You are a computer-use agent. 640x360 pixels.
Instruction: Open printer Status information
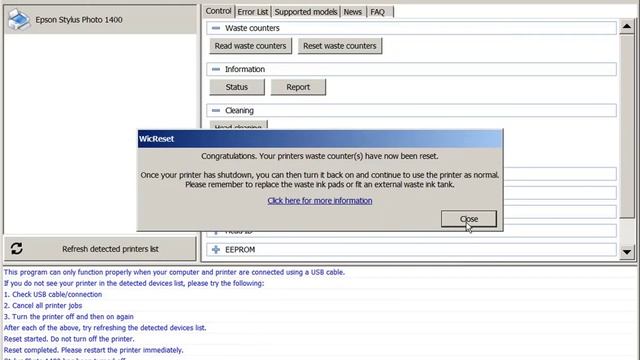pyautogui.click(x=237, y=87)
